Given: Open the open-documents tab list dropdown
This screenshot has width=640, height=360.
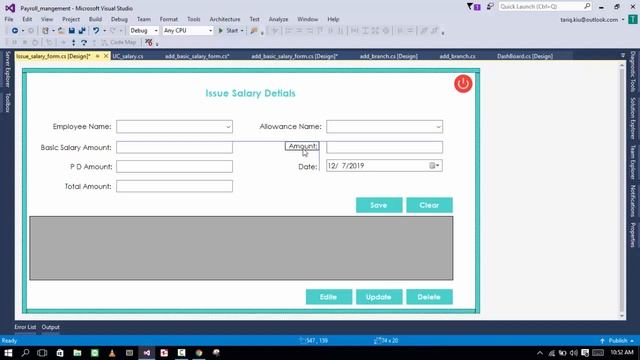Looking at the screenshot, I should (x=623, y=56).
